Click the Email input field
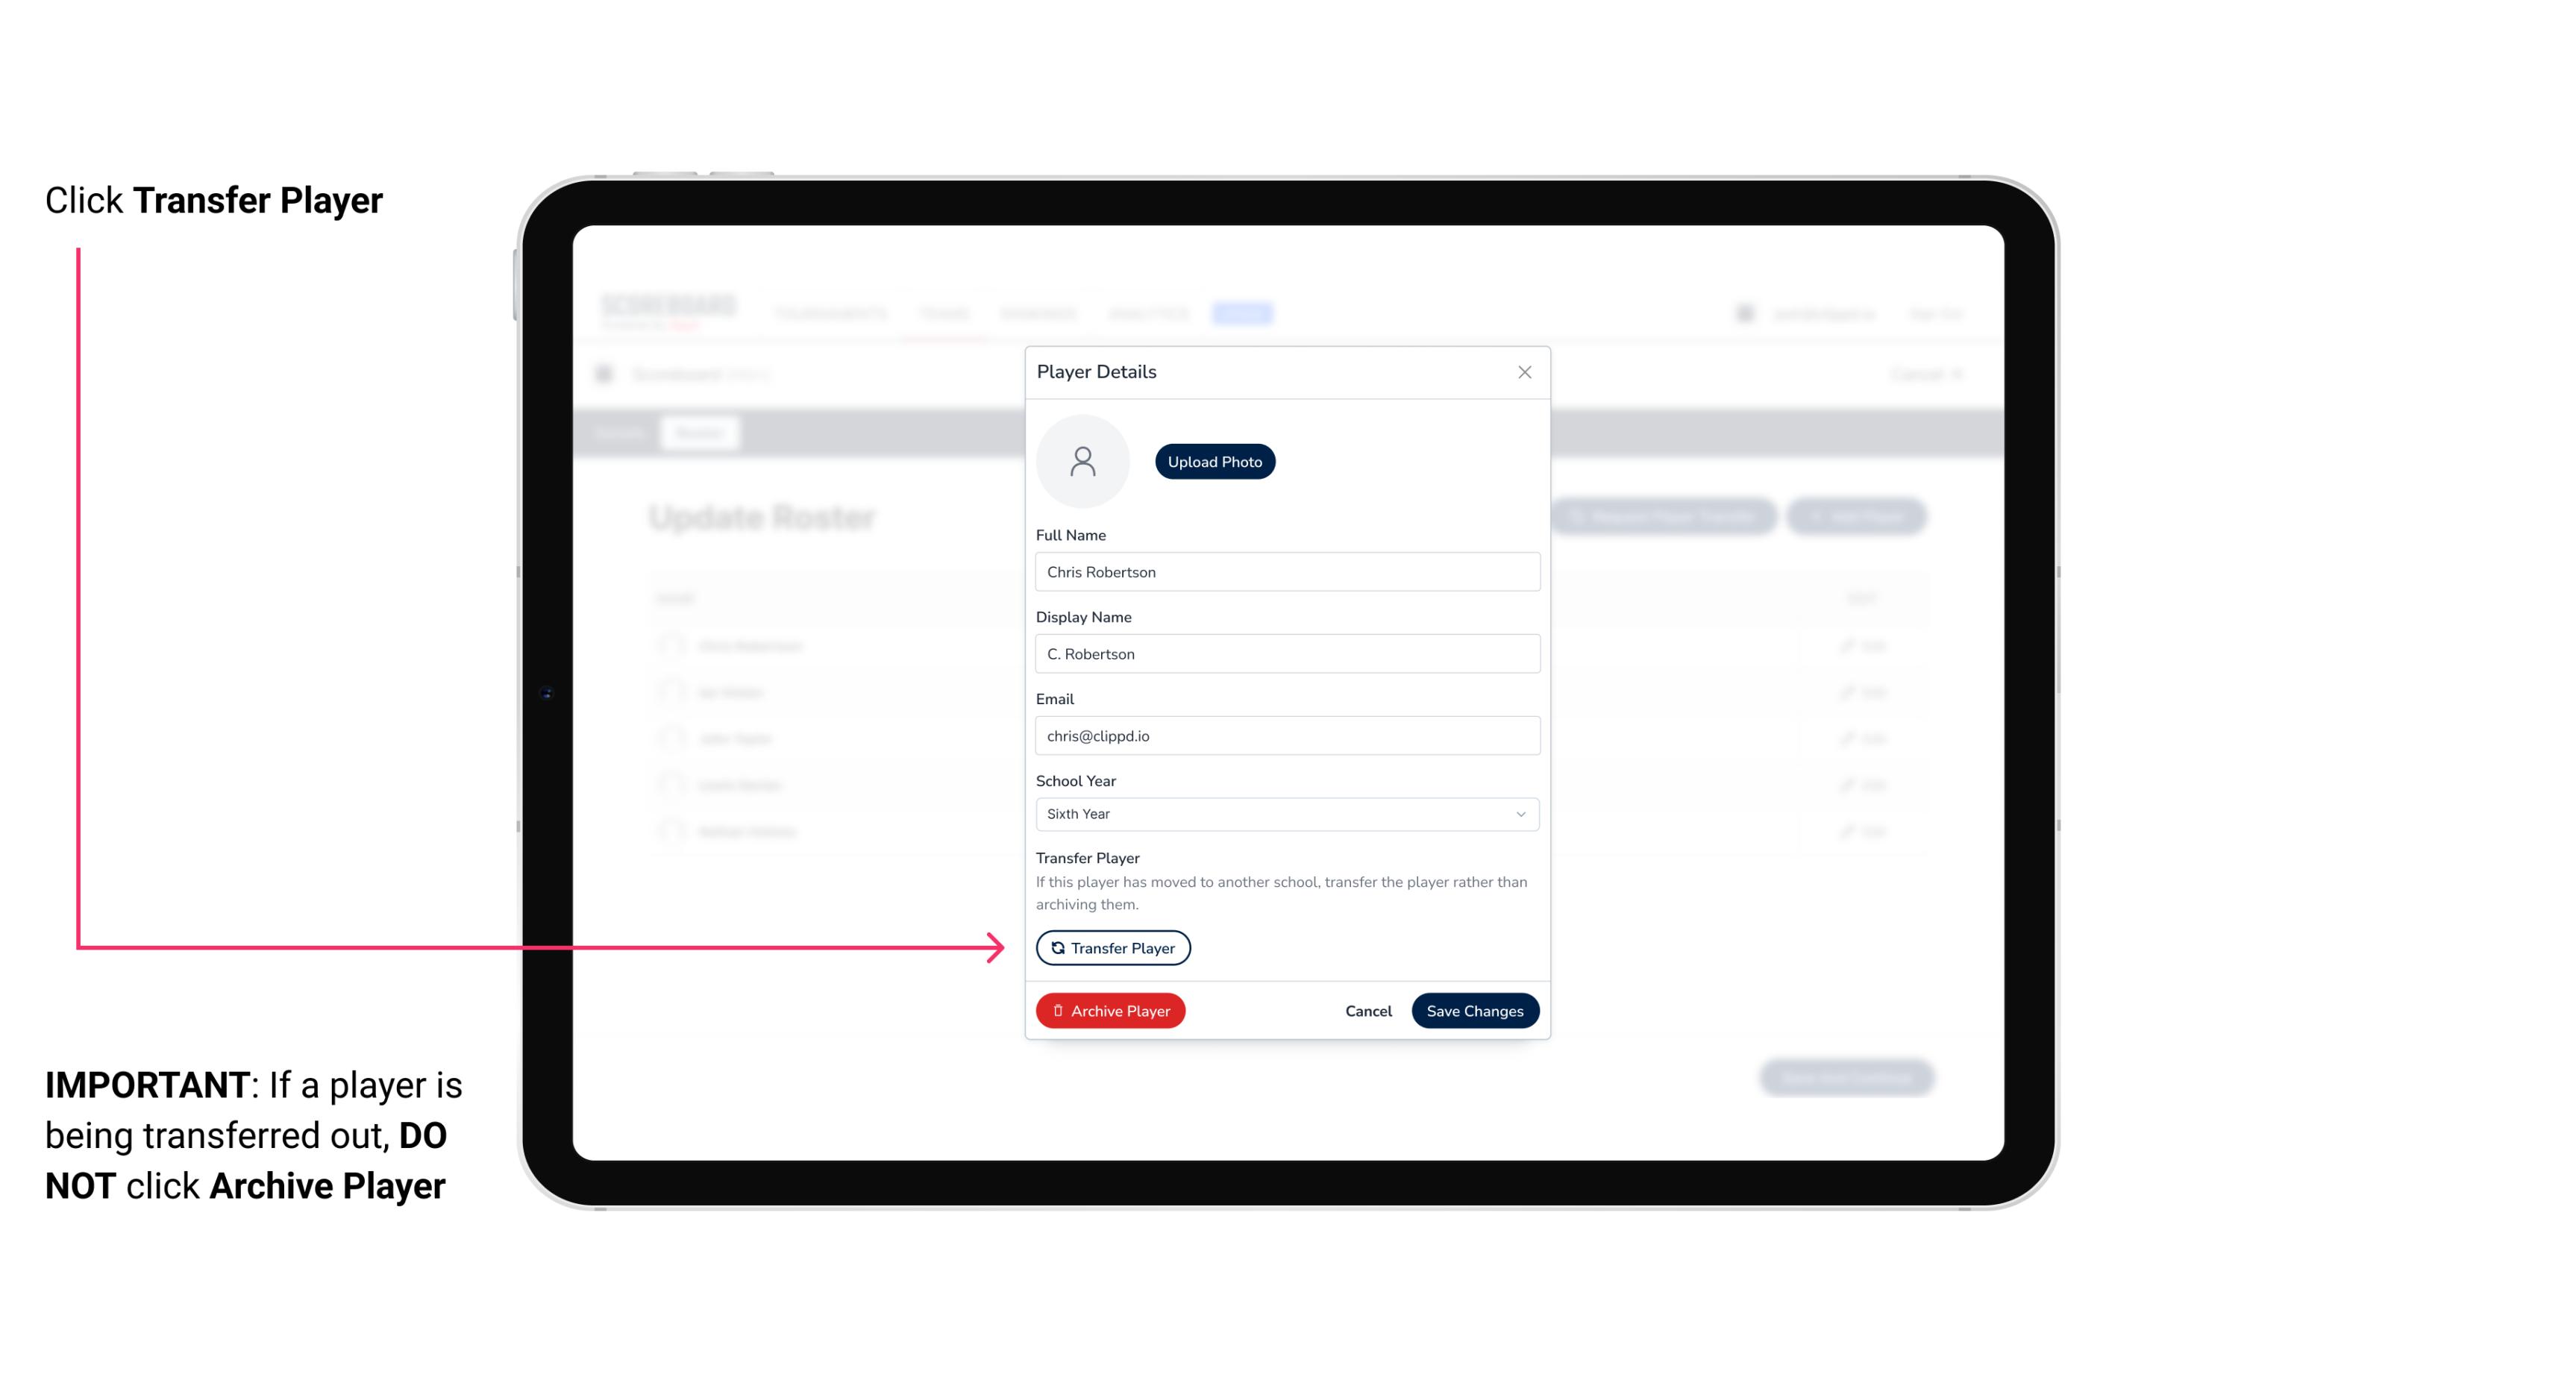This screenshot has height=1386, width=2576. 1285,734
